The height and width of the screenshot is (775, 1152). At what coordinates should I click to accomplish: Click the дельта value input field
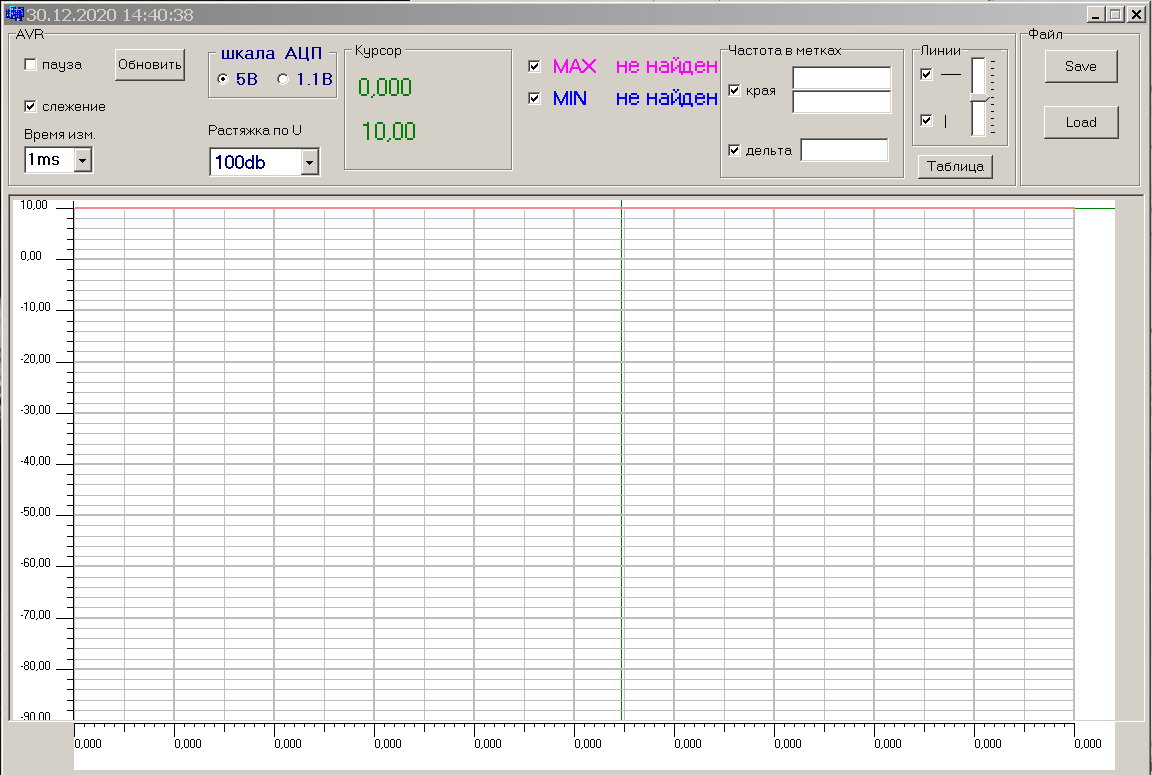[844, 150]
